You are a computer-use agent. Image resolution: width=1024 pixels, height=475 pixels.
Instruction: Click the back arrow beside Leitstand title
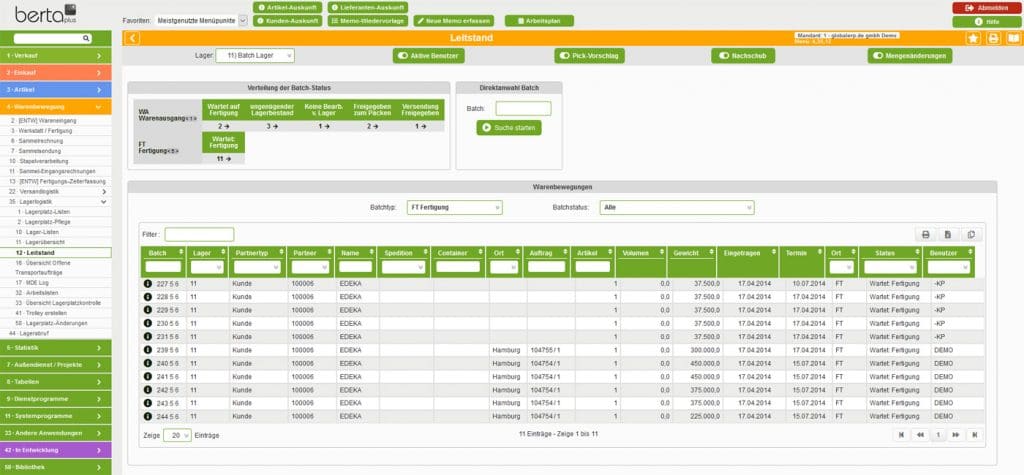tap(134, 38)
